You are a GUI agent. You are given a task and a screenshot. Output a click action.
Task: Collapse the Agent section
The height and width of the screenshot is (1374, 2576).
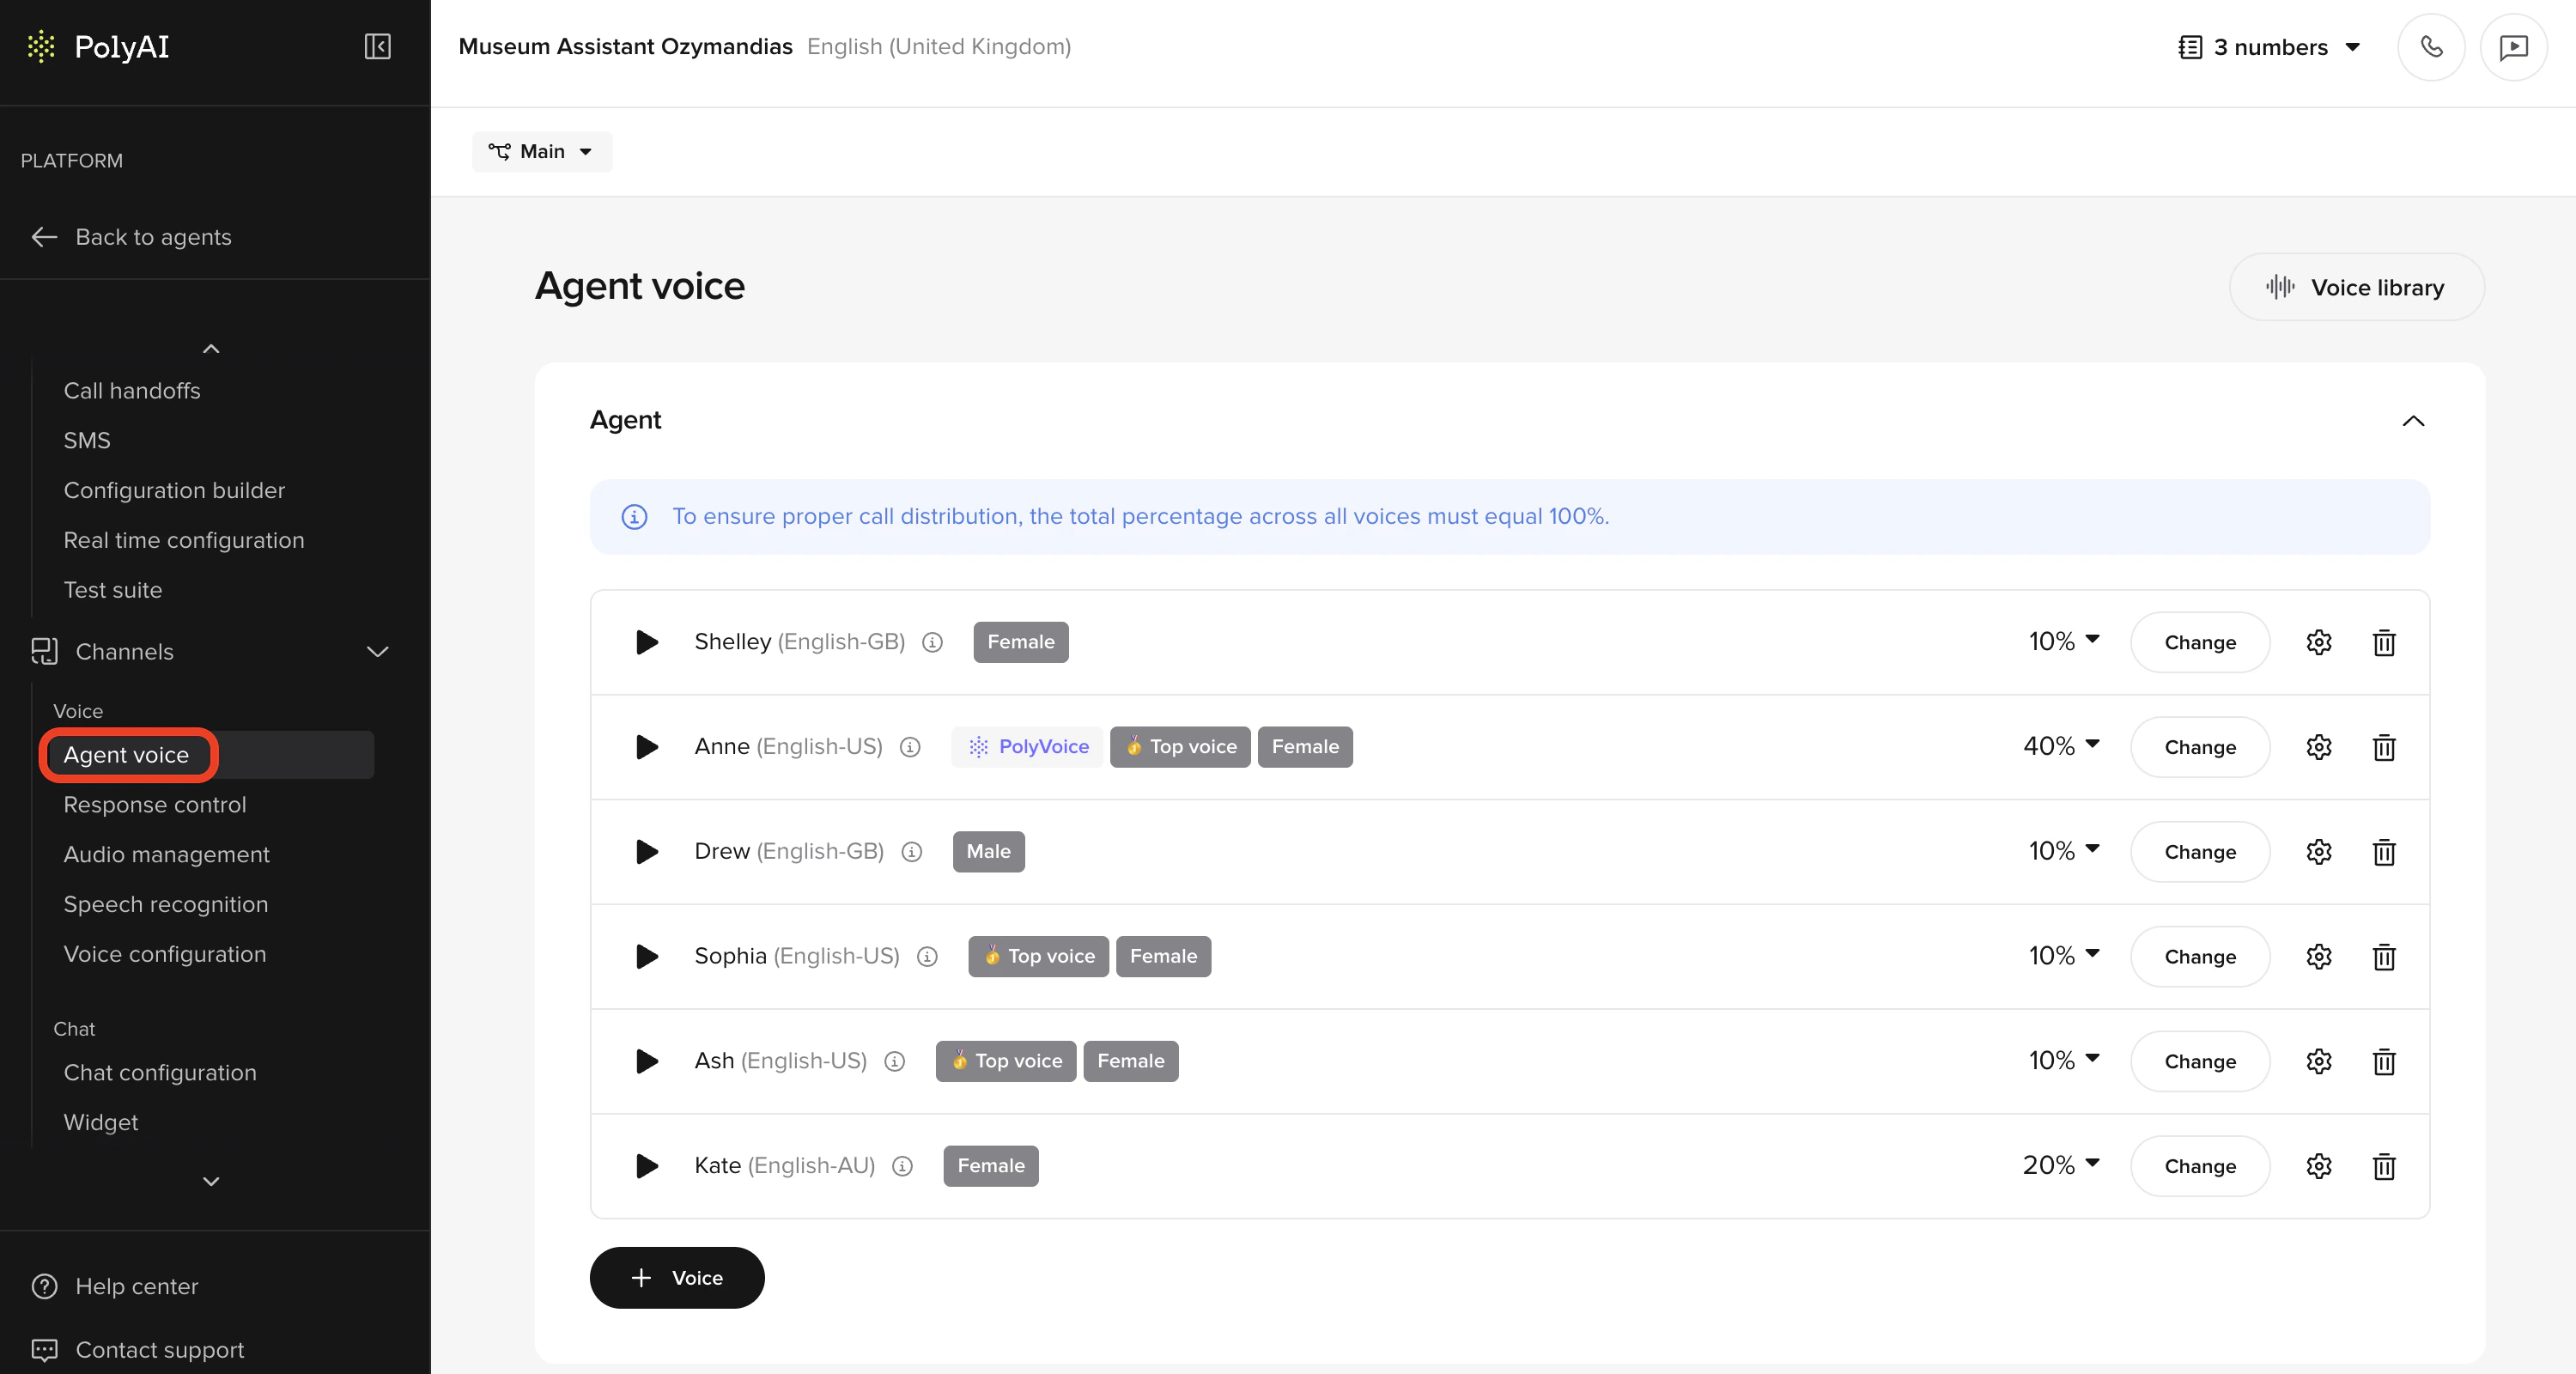[x=2413, y=421]
